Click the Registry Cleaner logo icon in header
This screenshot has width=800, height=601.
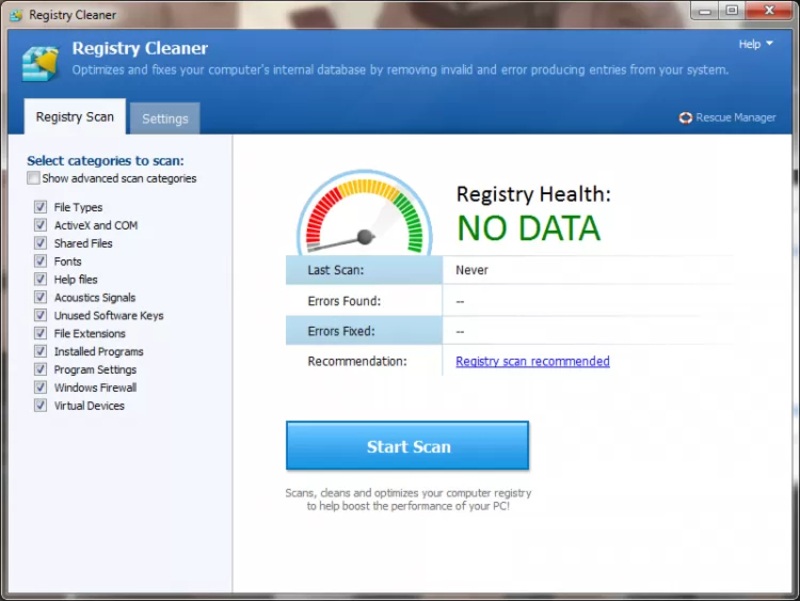coord(40,61)
